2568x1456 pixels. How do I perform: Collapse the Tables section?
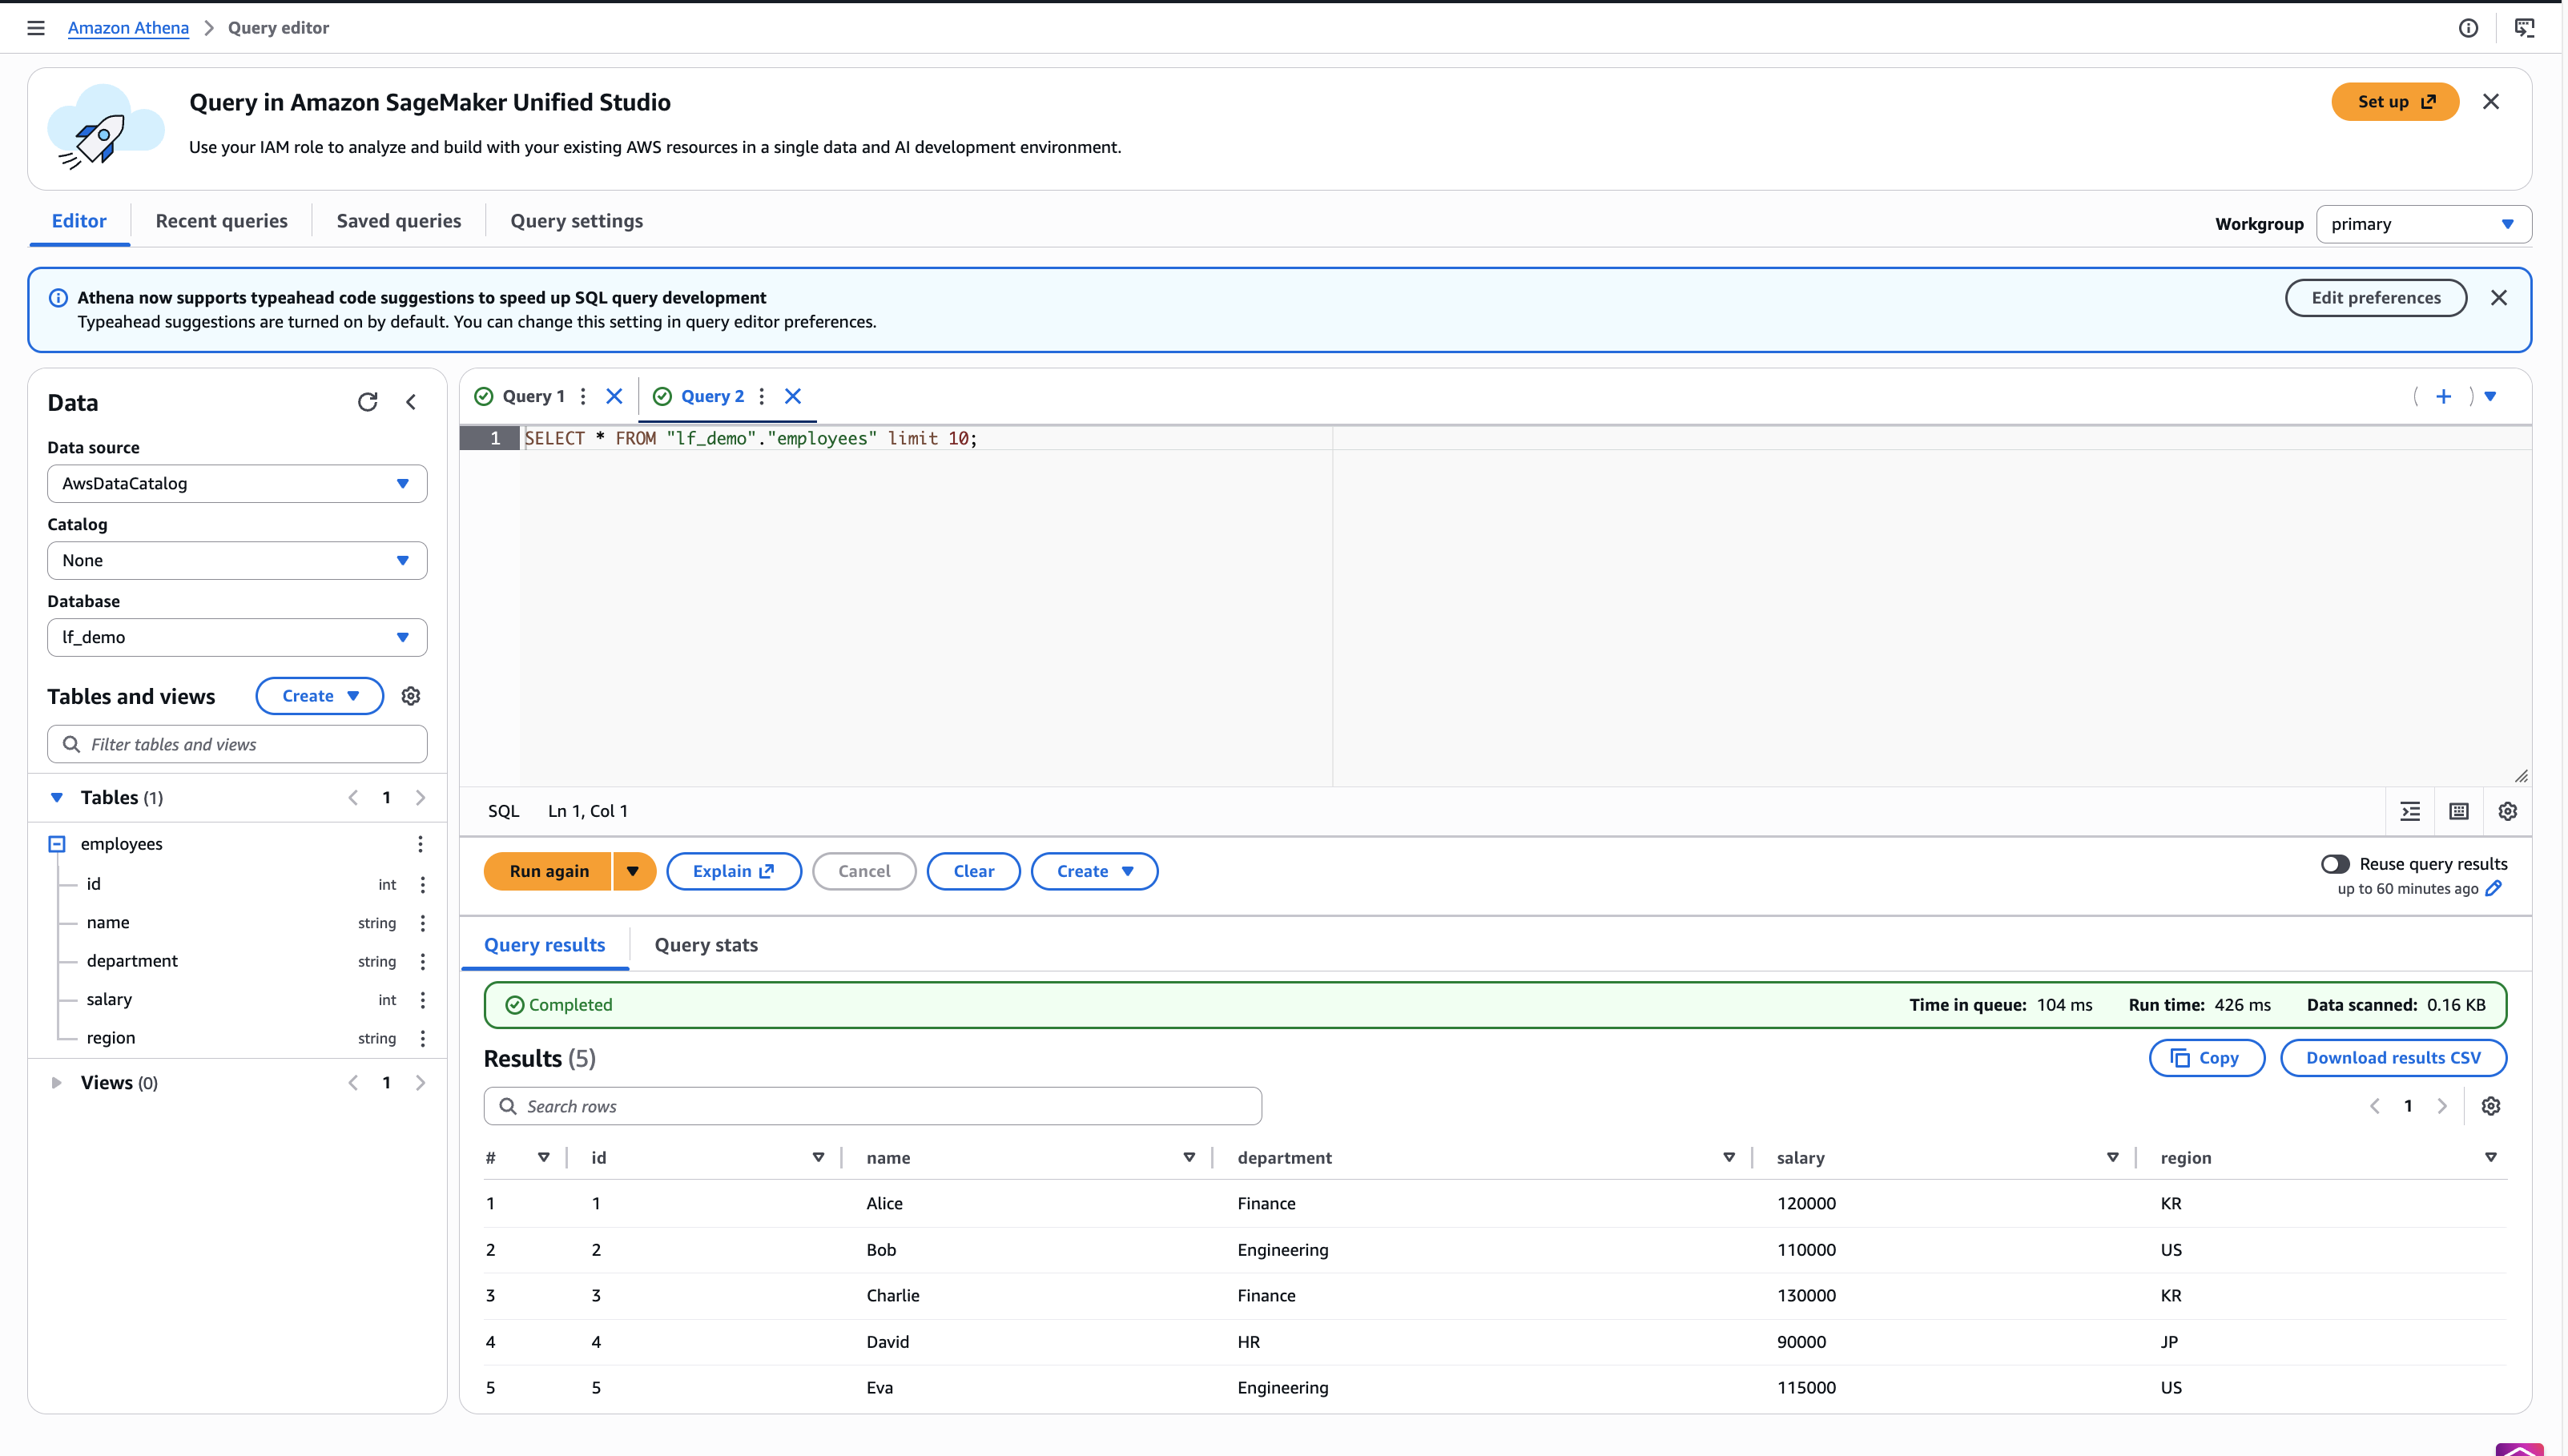(x=57, y=797)
